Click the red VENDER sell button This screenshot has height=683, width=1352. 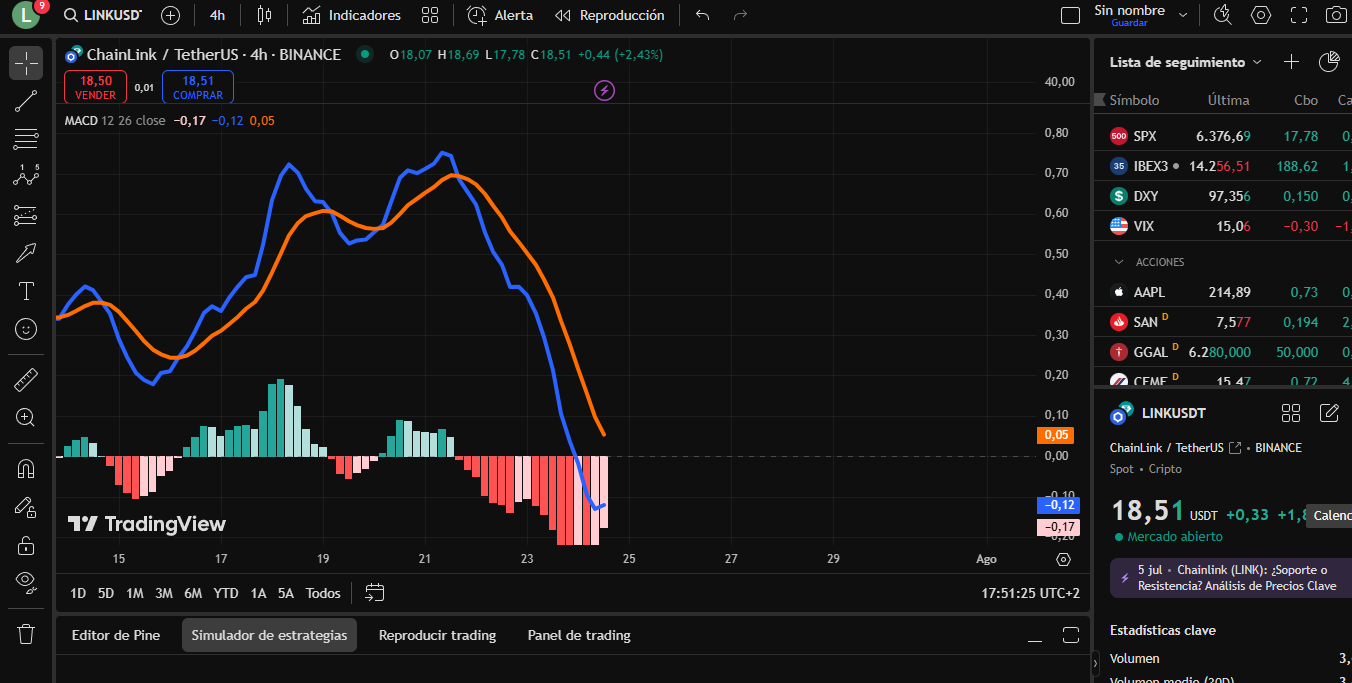pos(96,87)
